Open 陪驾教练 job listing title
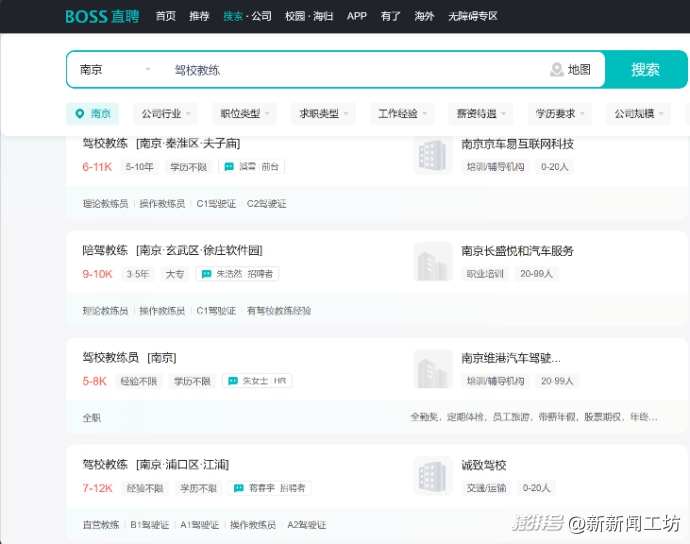Viewport: 690px width, 544px height. [x=105, y=250]
